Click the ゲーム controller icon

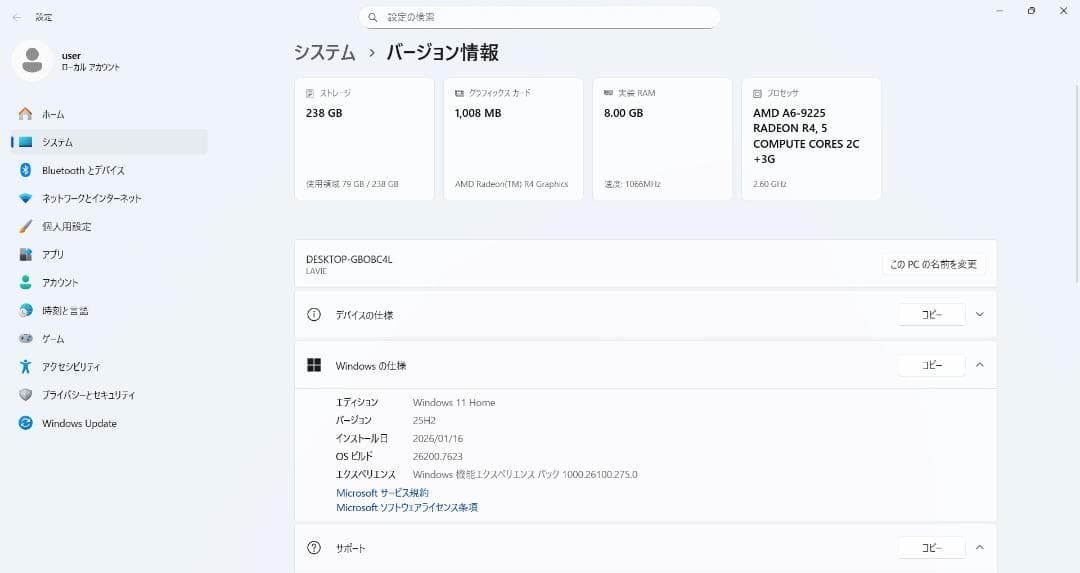(x=25, y=339)
